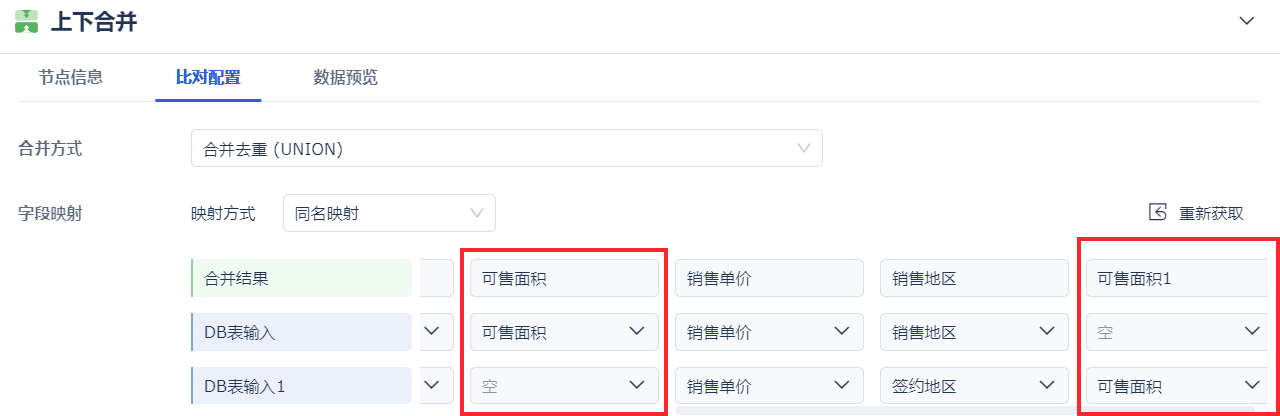Click the 重新获取 refresh icon
Viewport: 1280px width, 416px height.
[1158, 212]
